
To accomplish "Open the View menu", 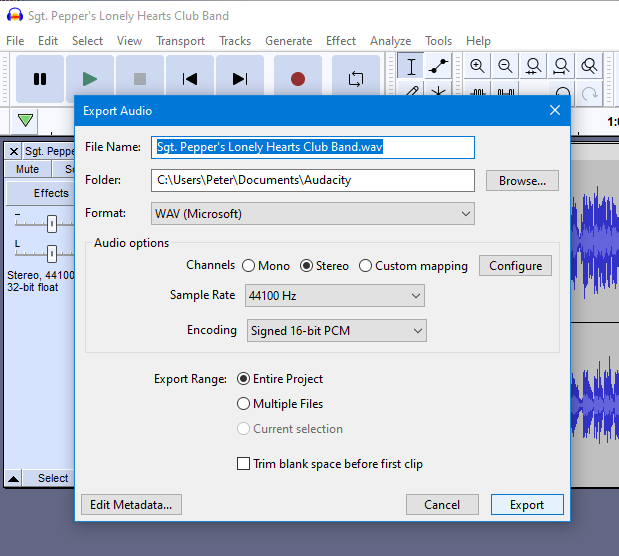I will click(x=129, y=41).
